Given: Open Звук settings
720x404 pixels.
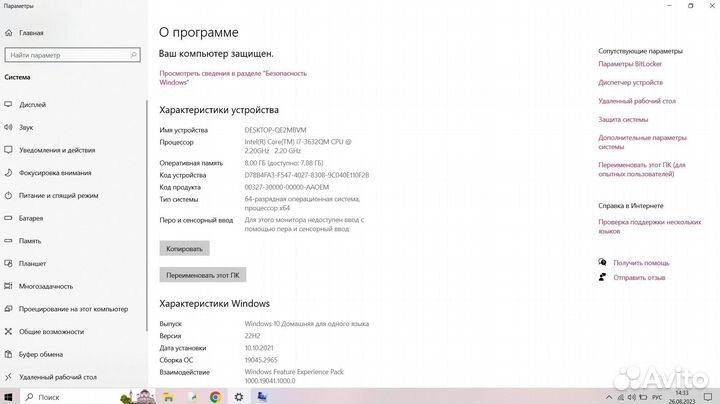Looking at the screenshot, I should pyautogui.click(x=26, y=128).
